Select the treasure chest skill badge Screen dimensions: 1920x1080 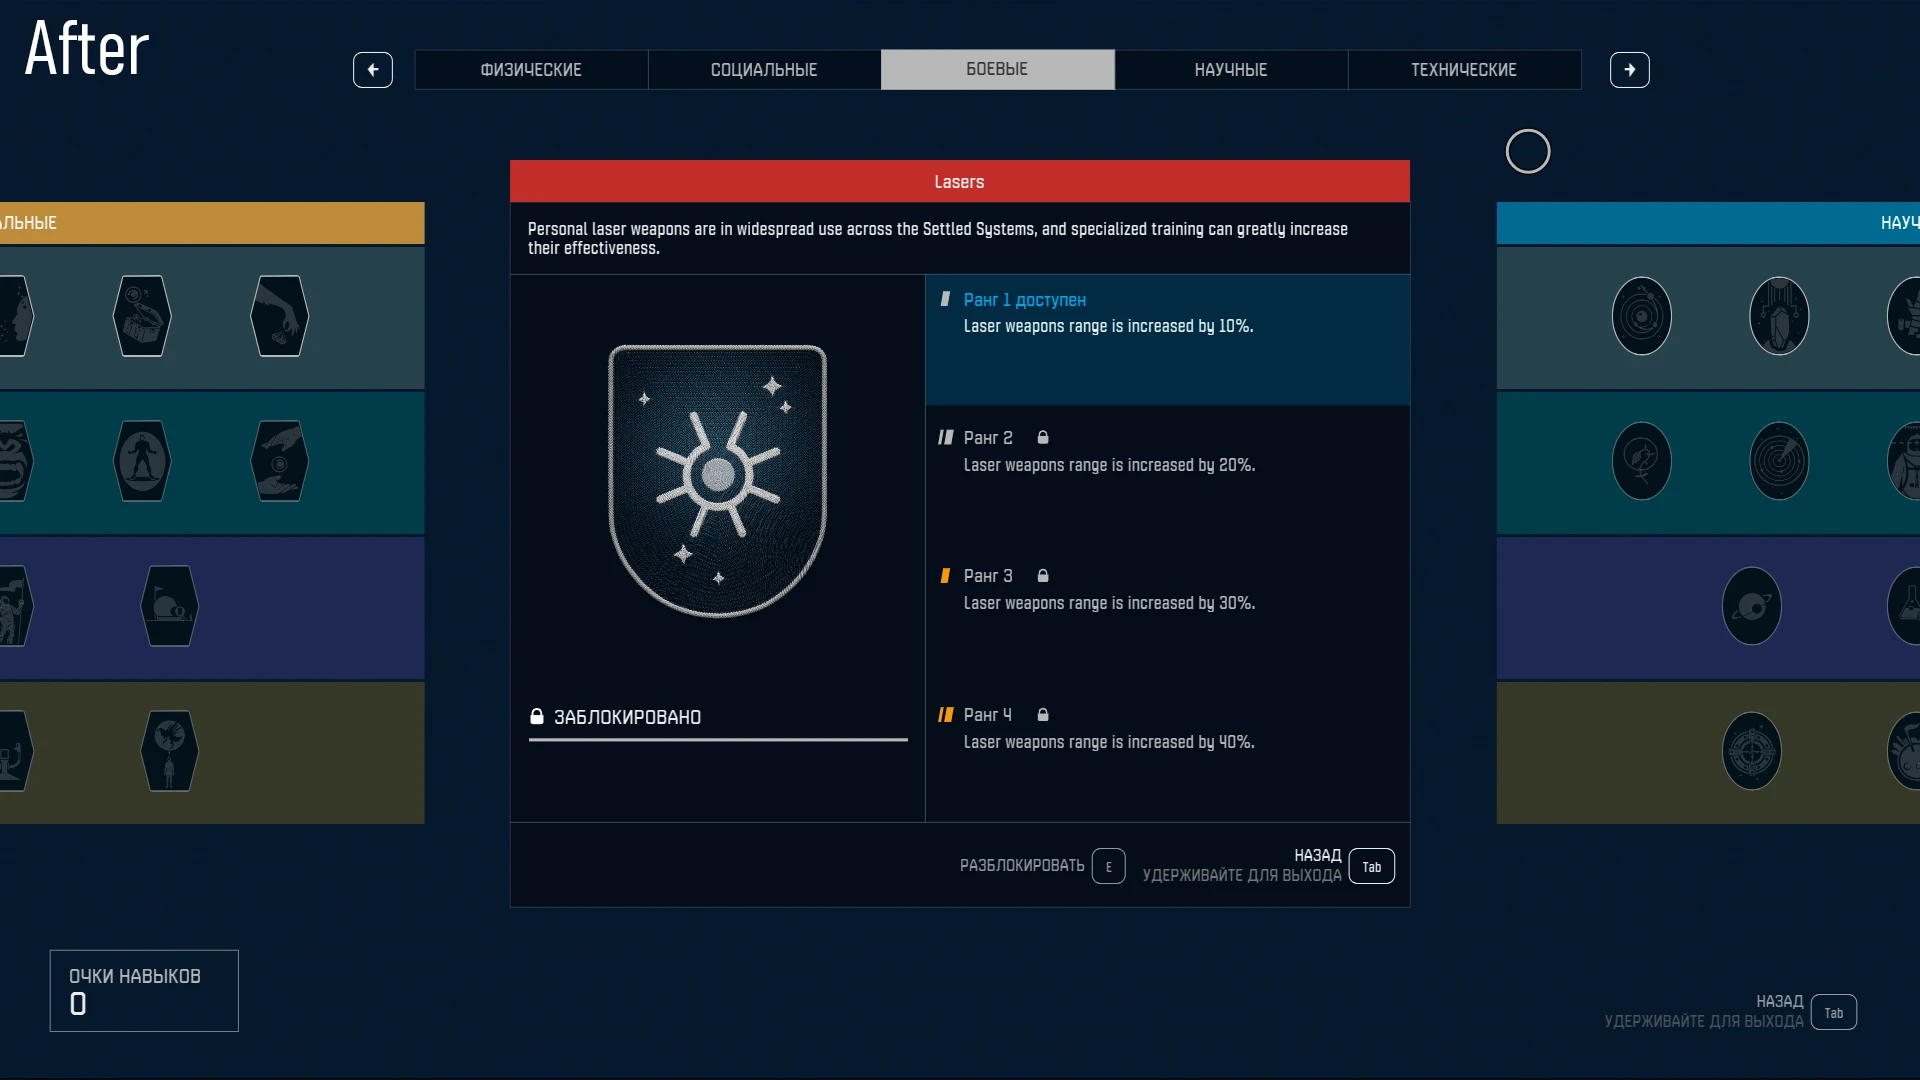tap(142, 316)
